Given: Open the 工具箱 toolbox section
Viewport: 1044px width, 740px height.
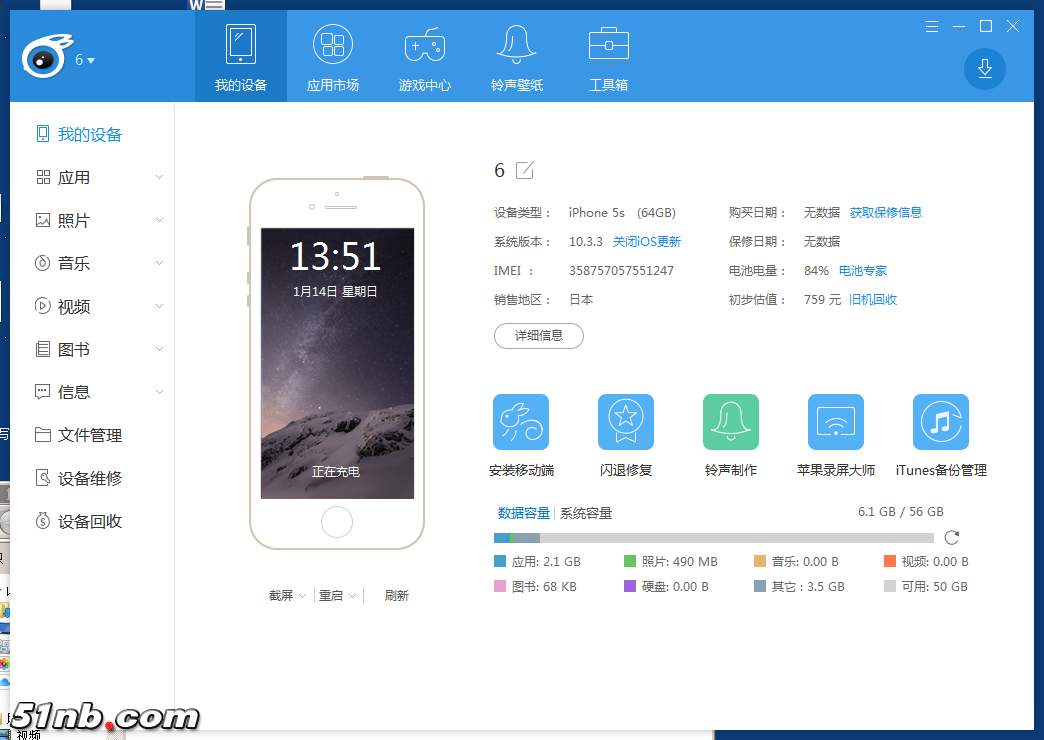Looking at the screenshot, I should (x=608, y=57).
